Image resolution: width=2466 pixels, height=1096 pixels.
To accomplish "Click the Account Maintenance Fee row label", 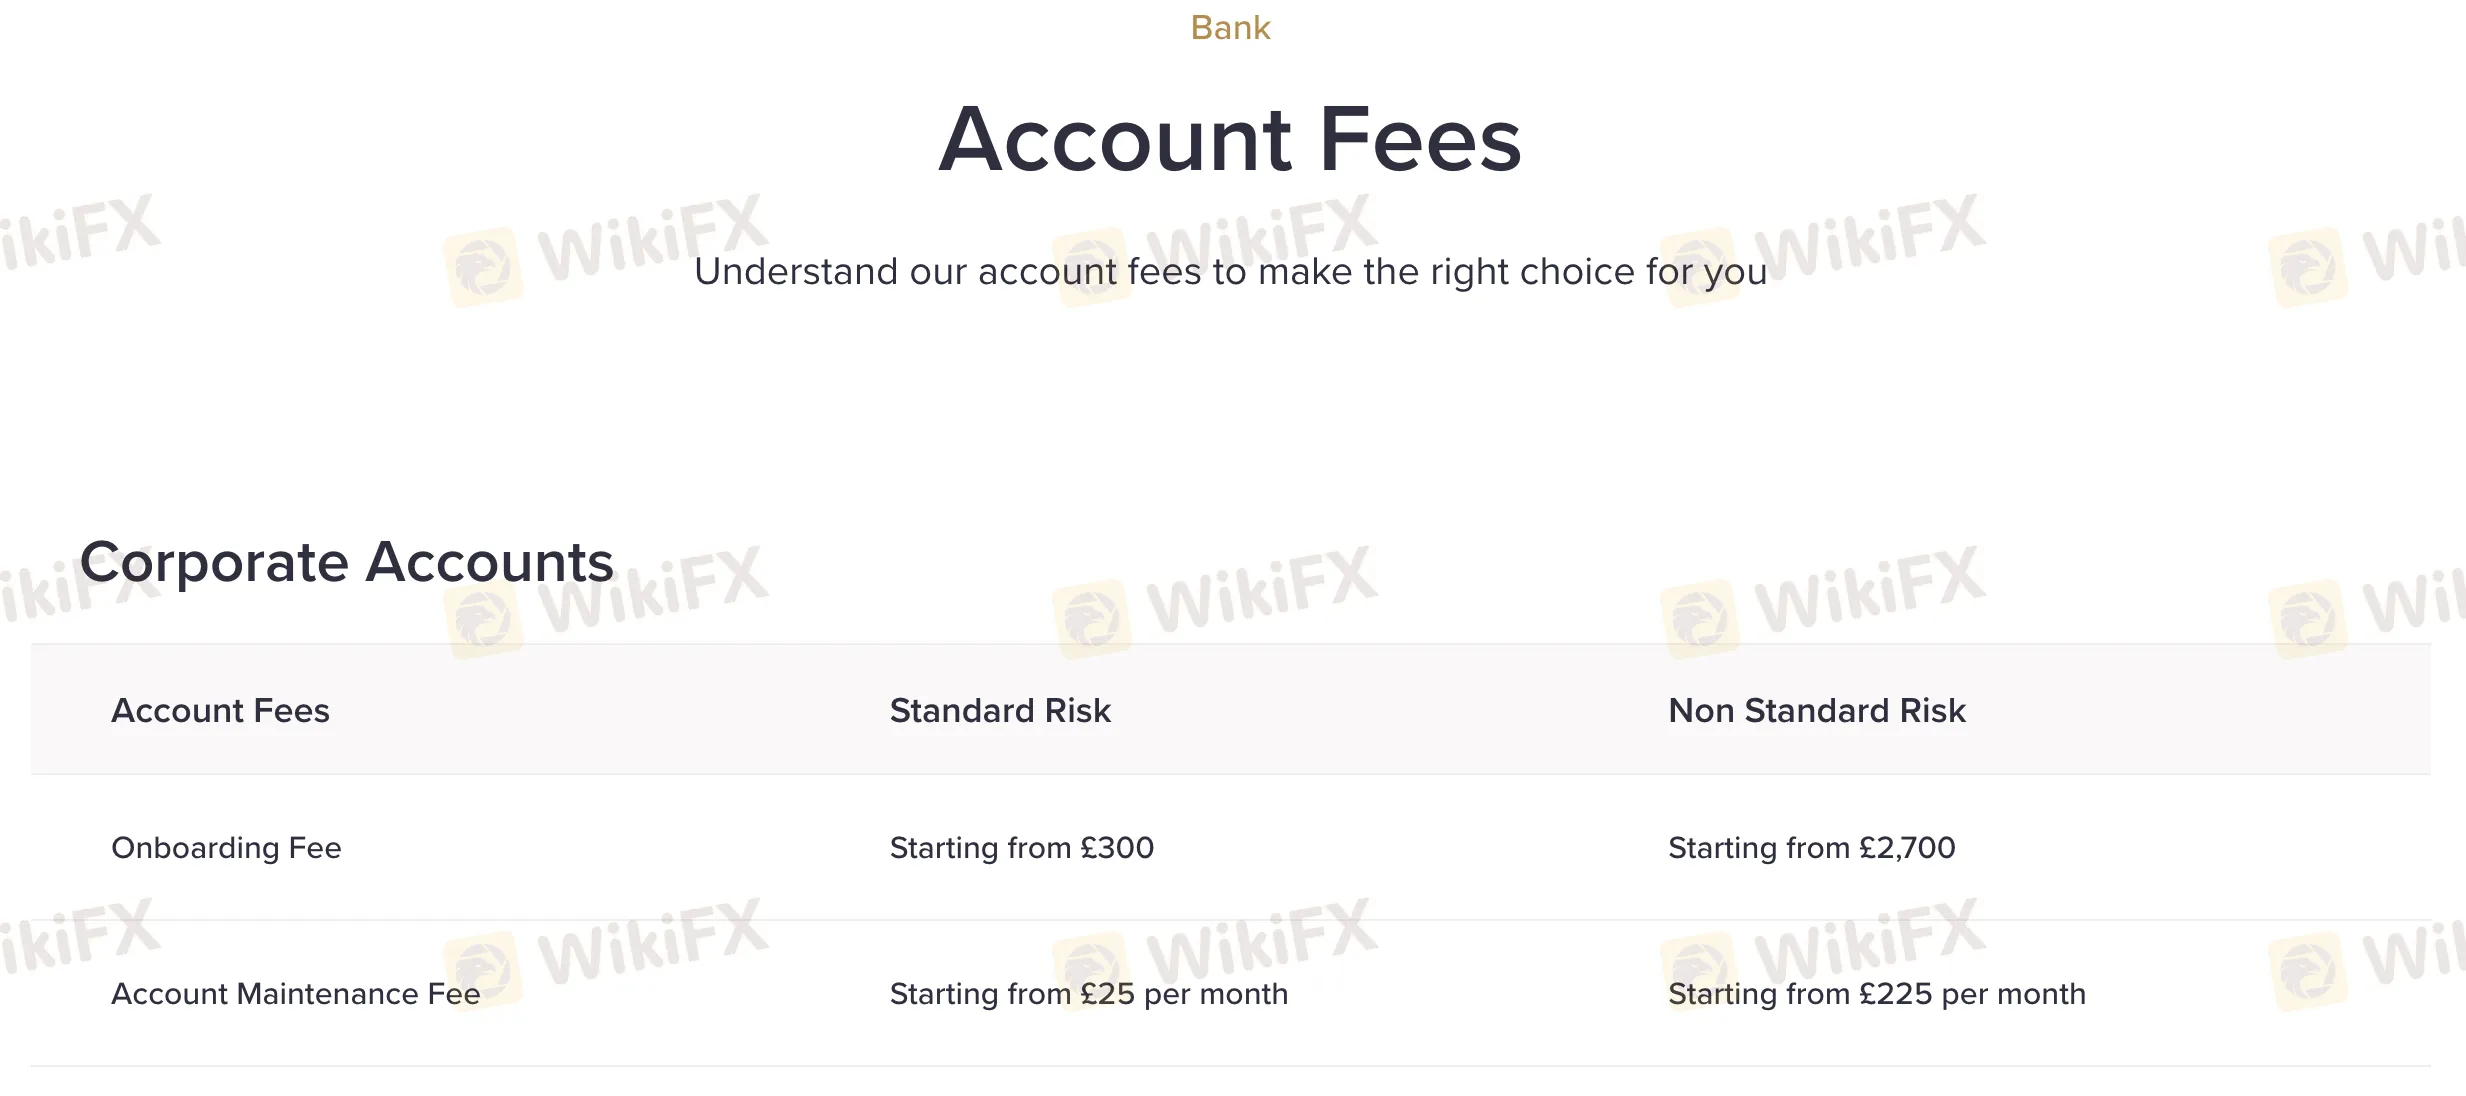I will (x=295, y=994).
